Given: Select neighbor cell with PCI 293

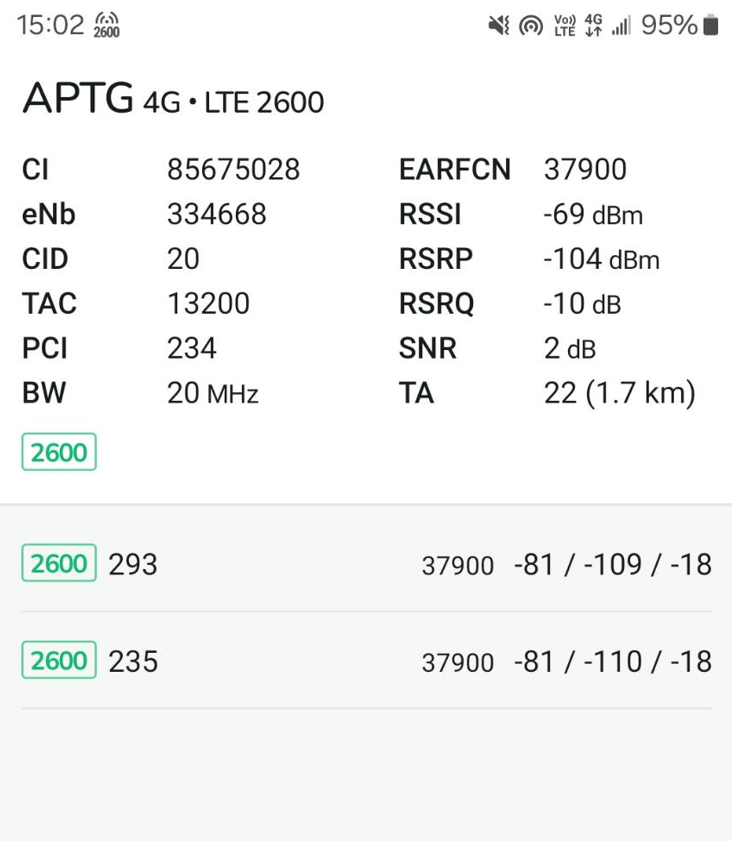Looking at the screenshot, I should pyautogui.click(x=367, y=564).
